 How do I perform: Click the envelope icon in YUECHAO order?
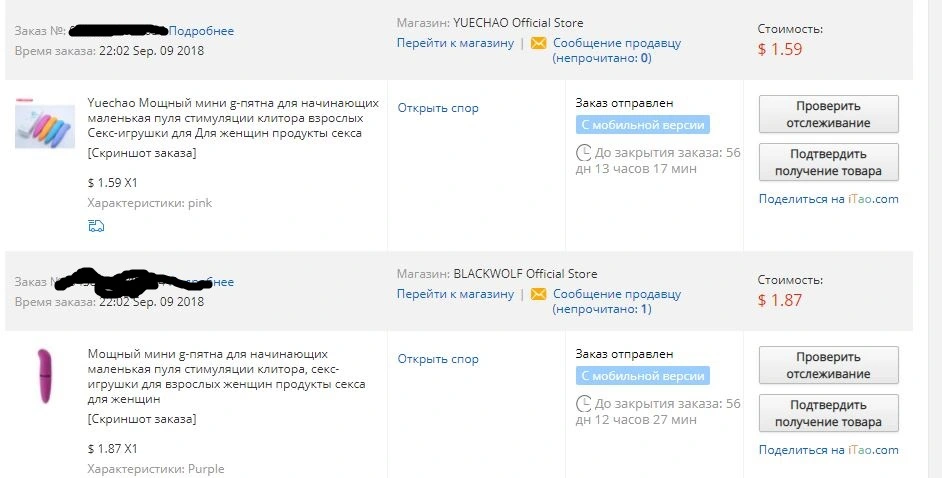point(539,43)
